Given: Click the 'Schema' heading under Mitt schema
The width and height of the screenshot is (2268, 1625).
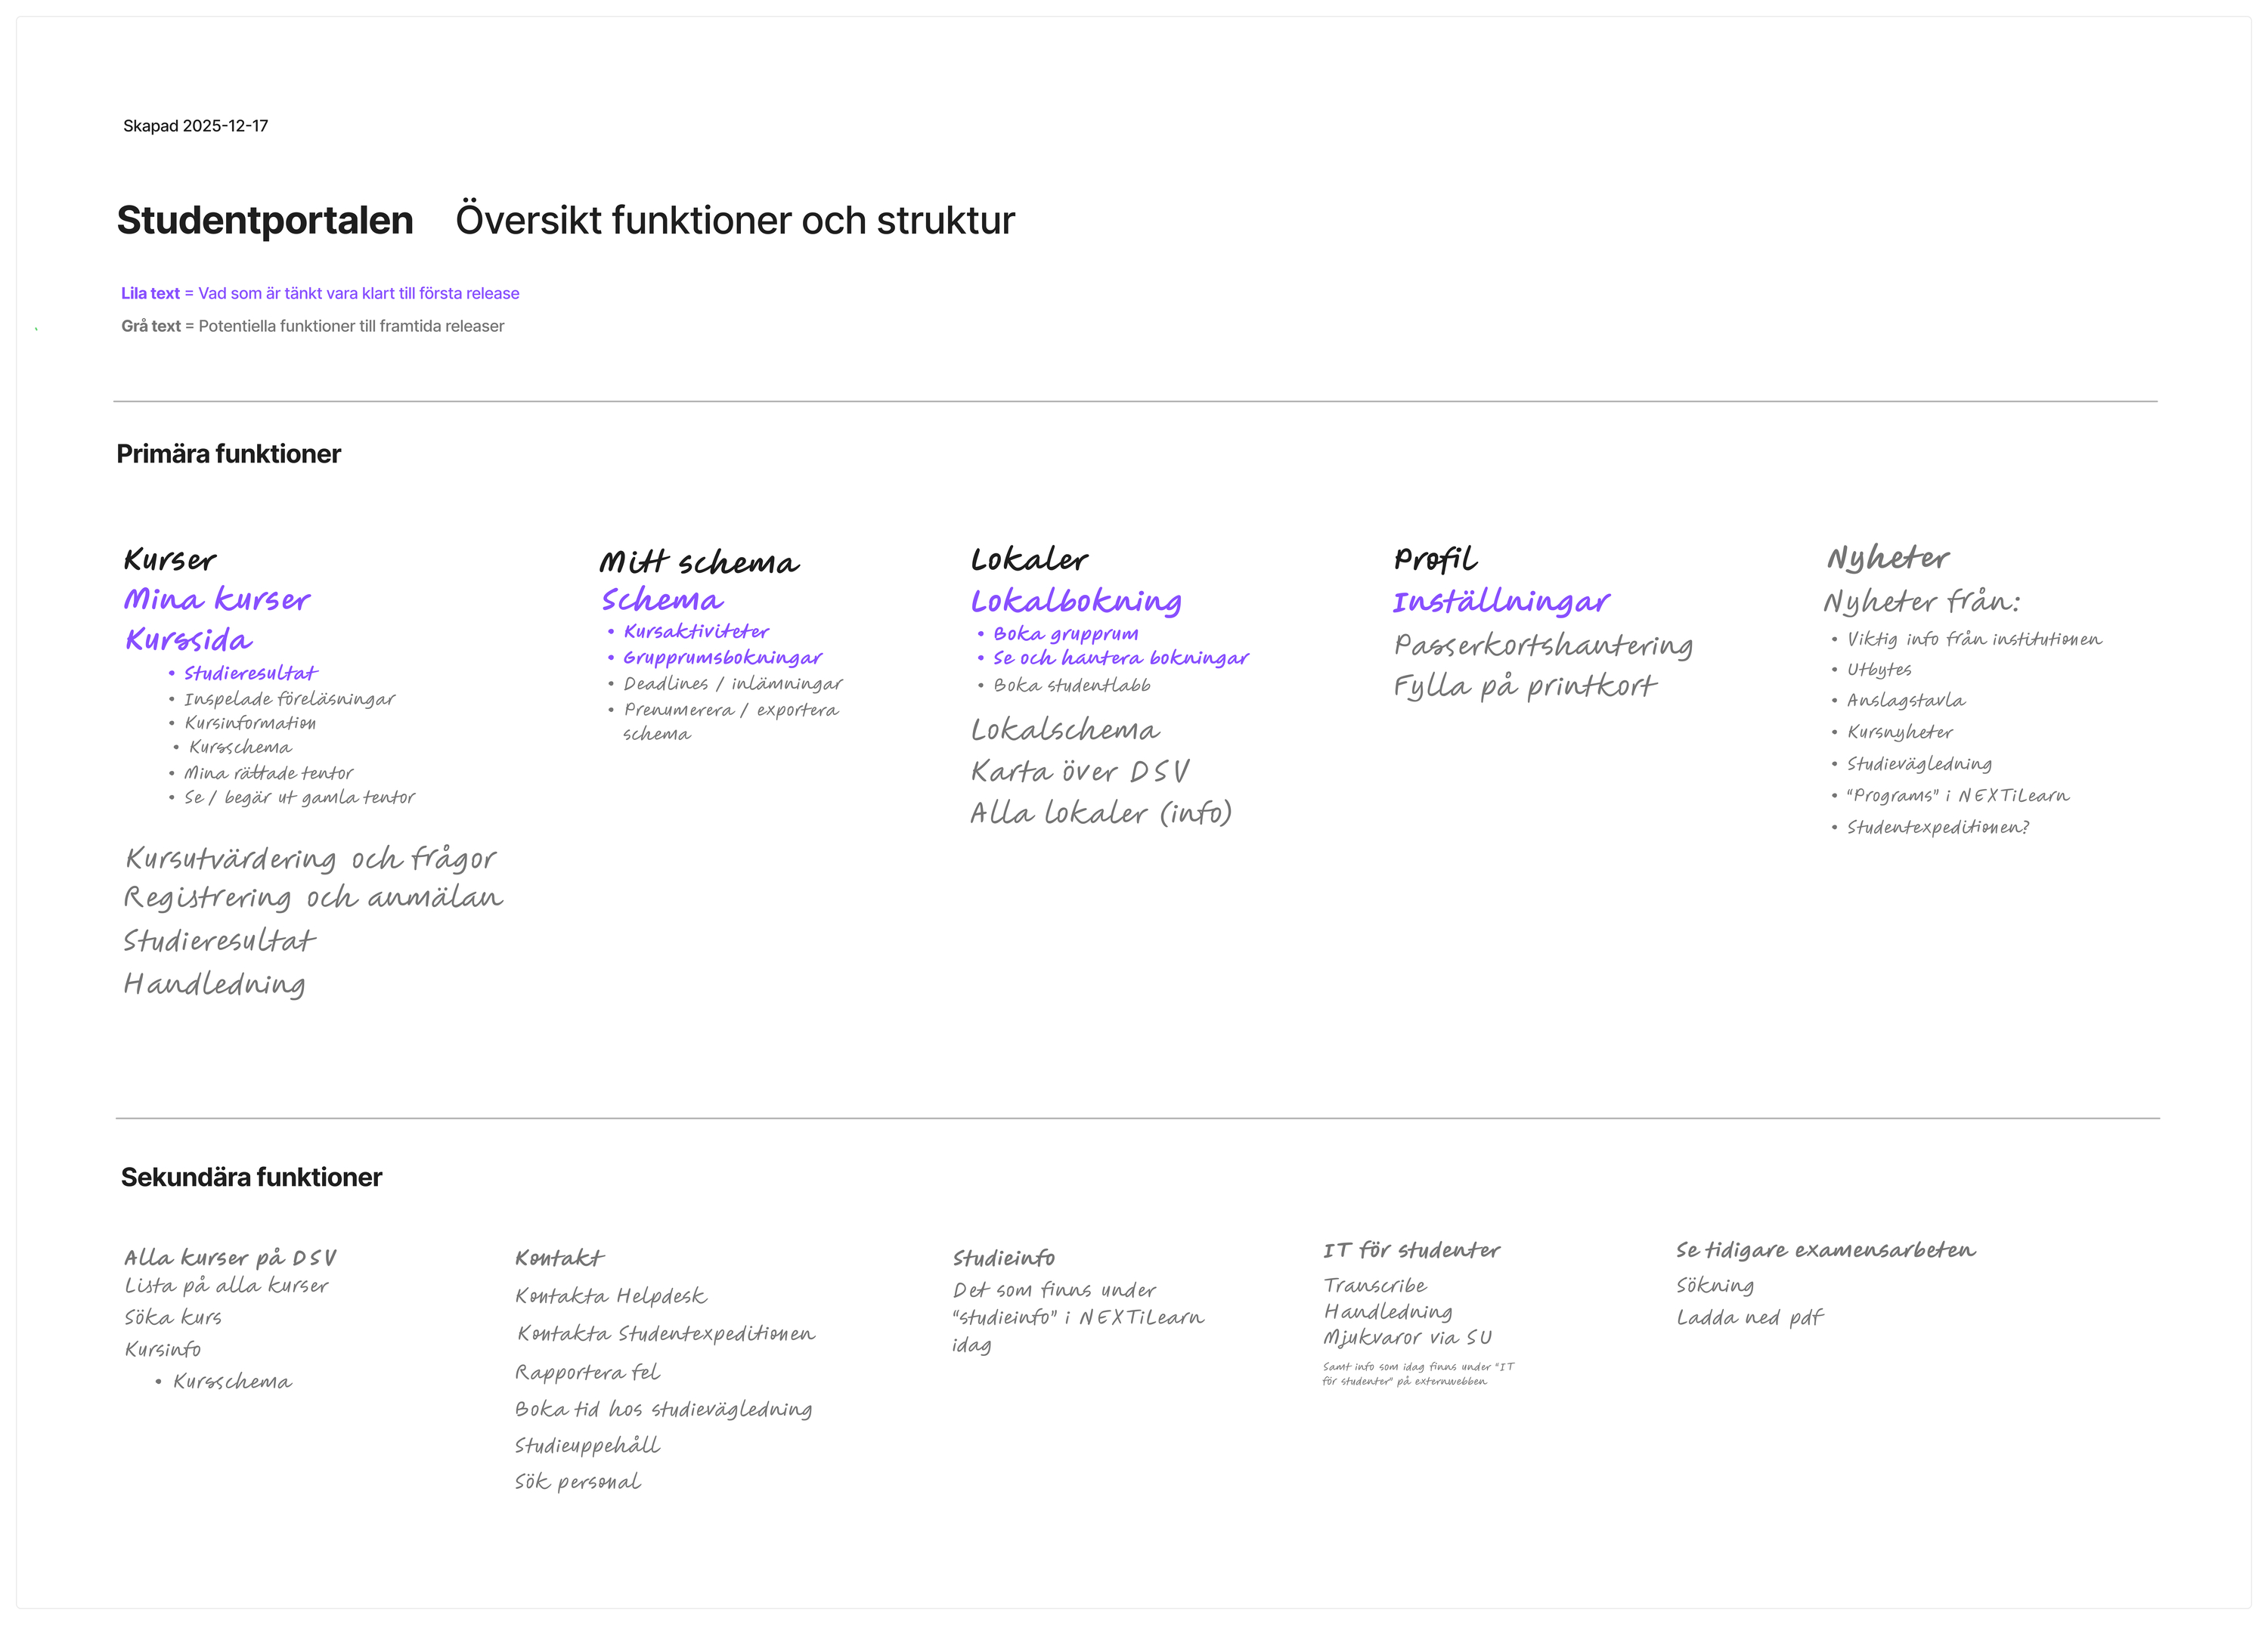Looking at the screenshot, I should 662,600.
